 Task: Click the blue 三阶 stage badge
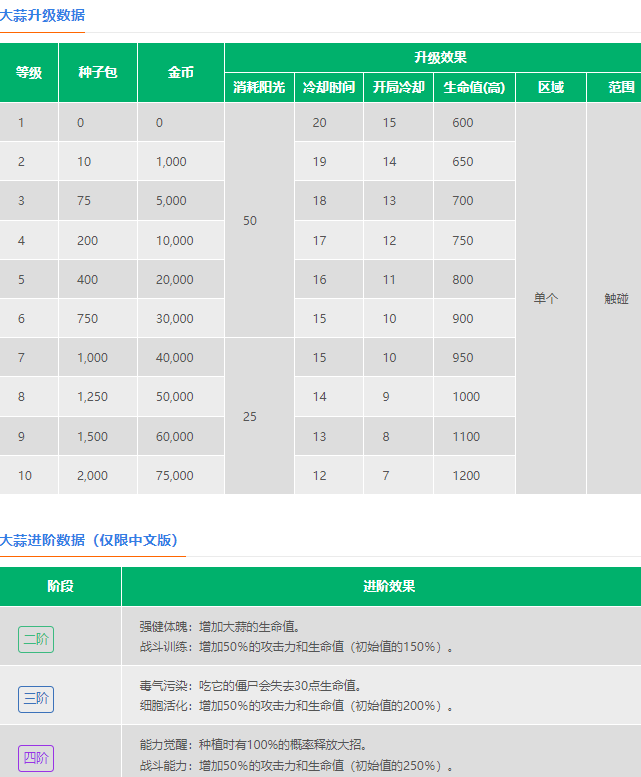click(36, 697)
